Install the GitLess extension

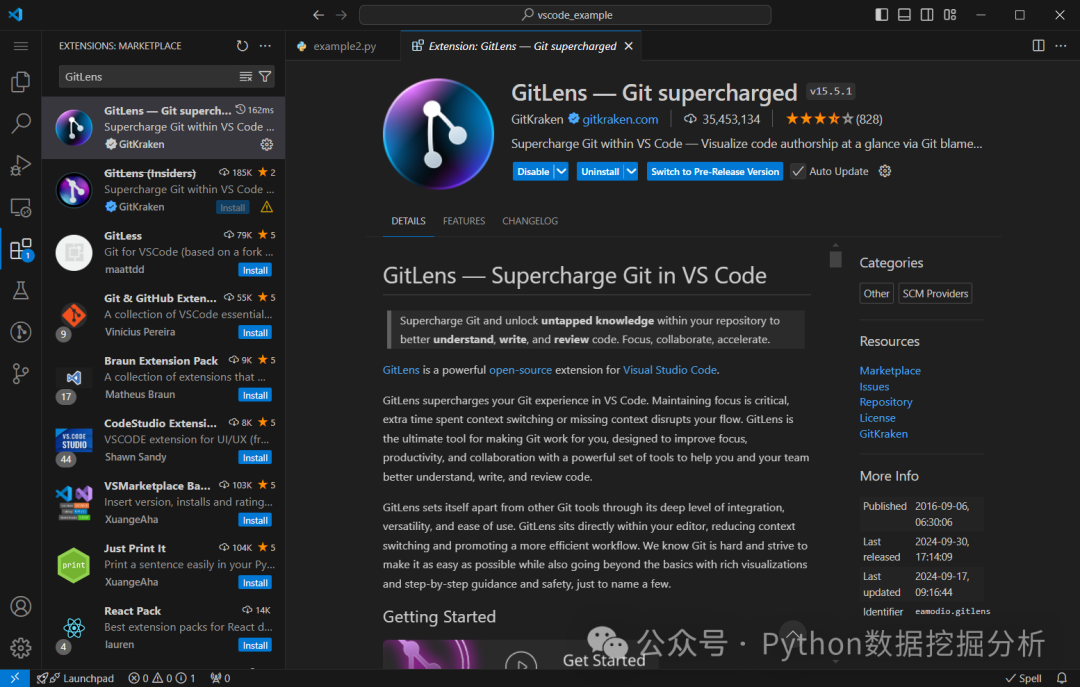255,270
